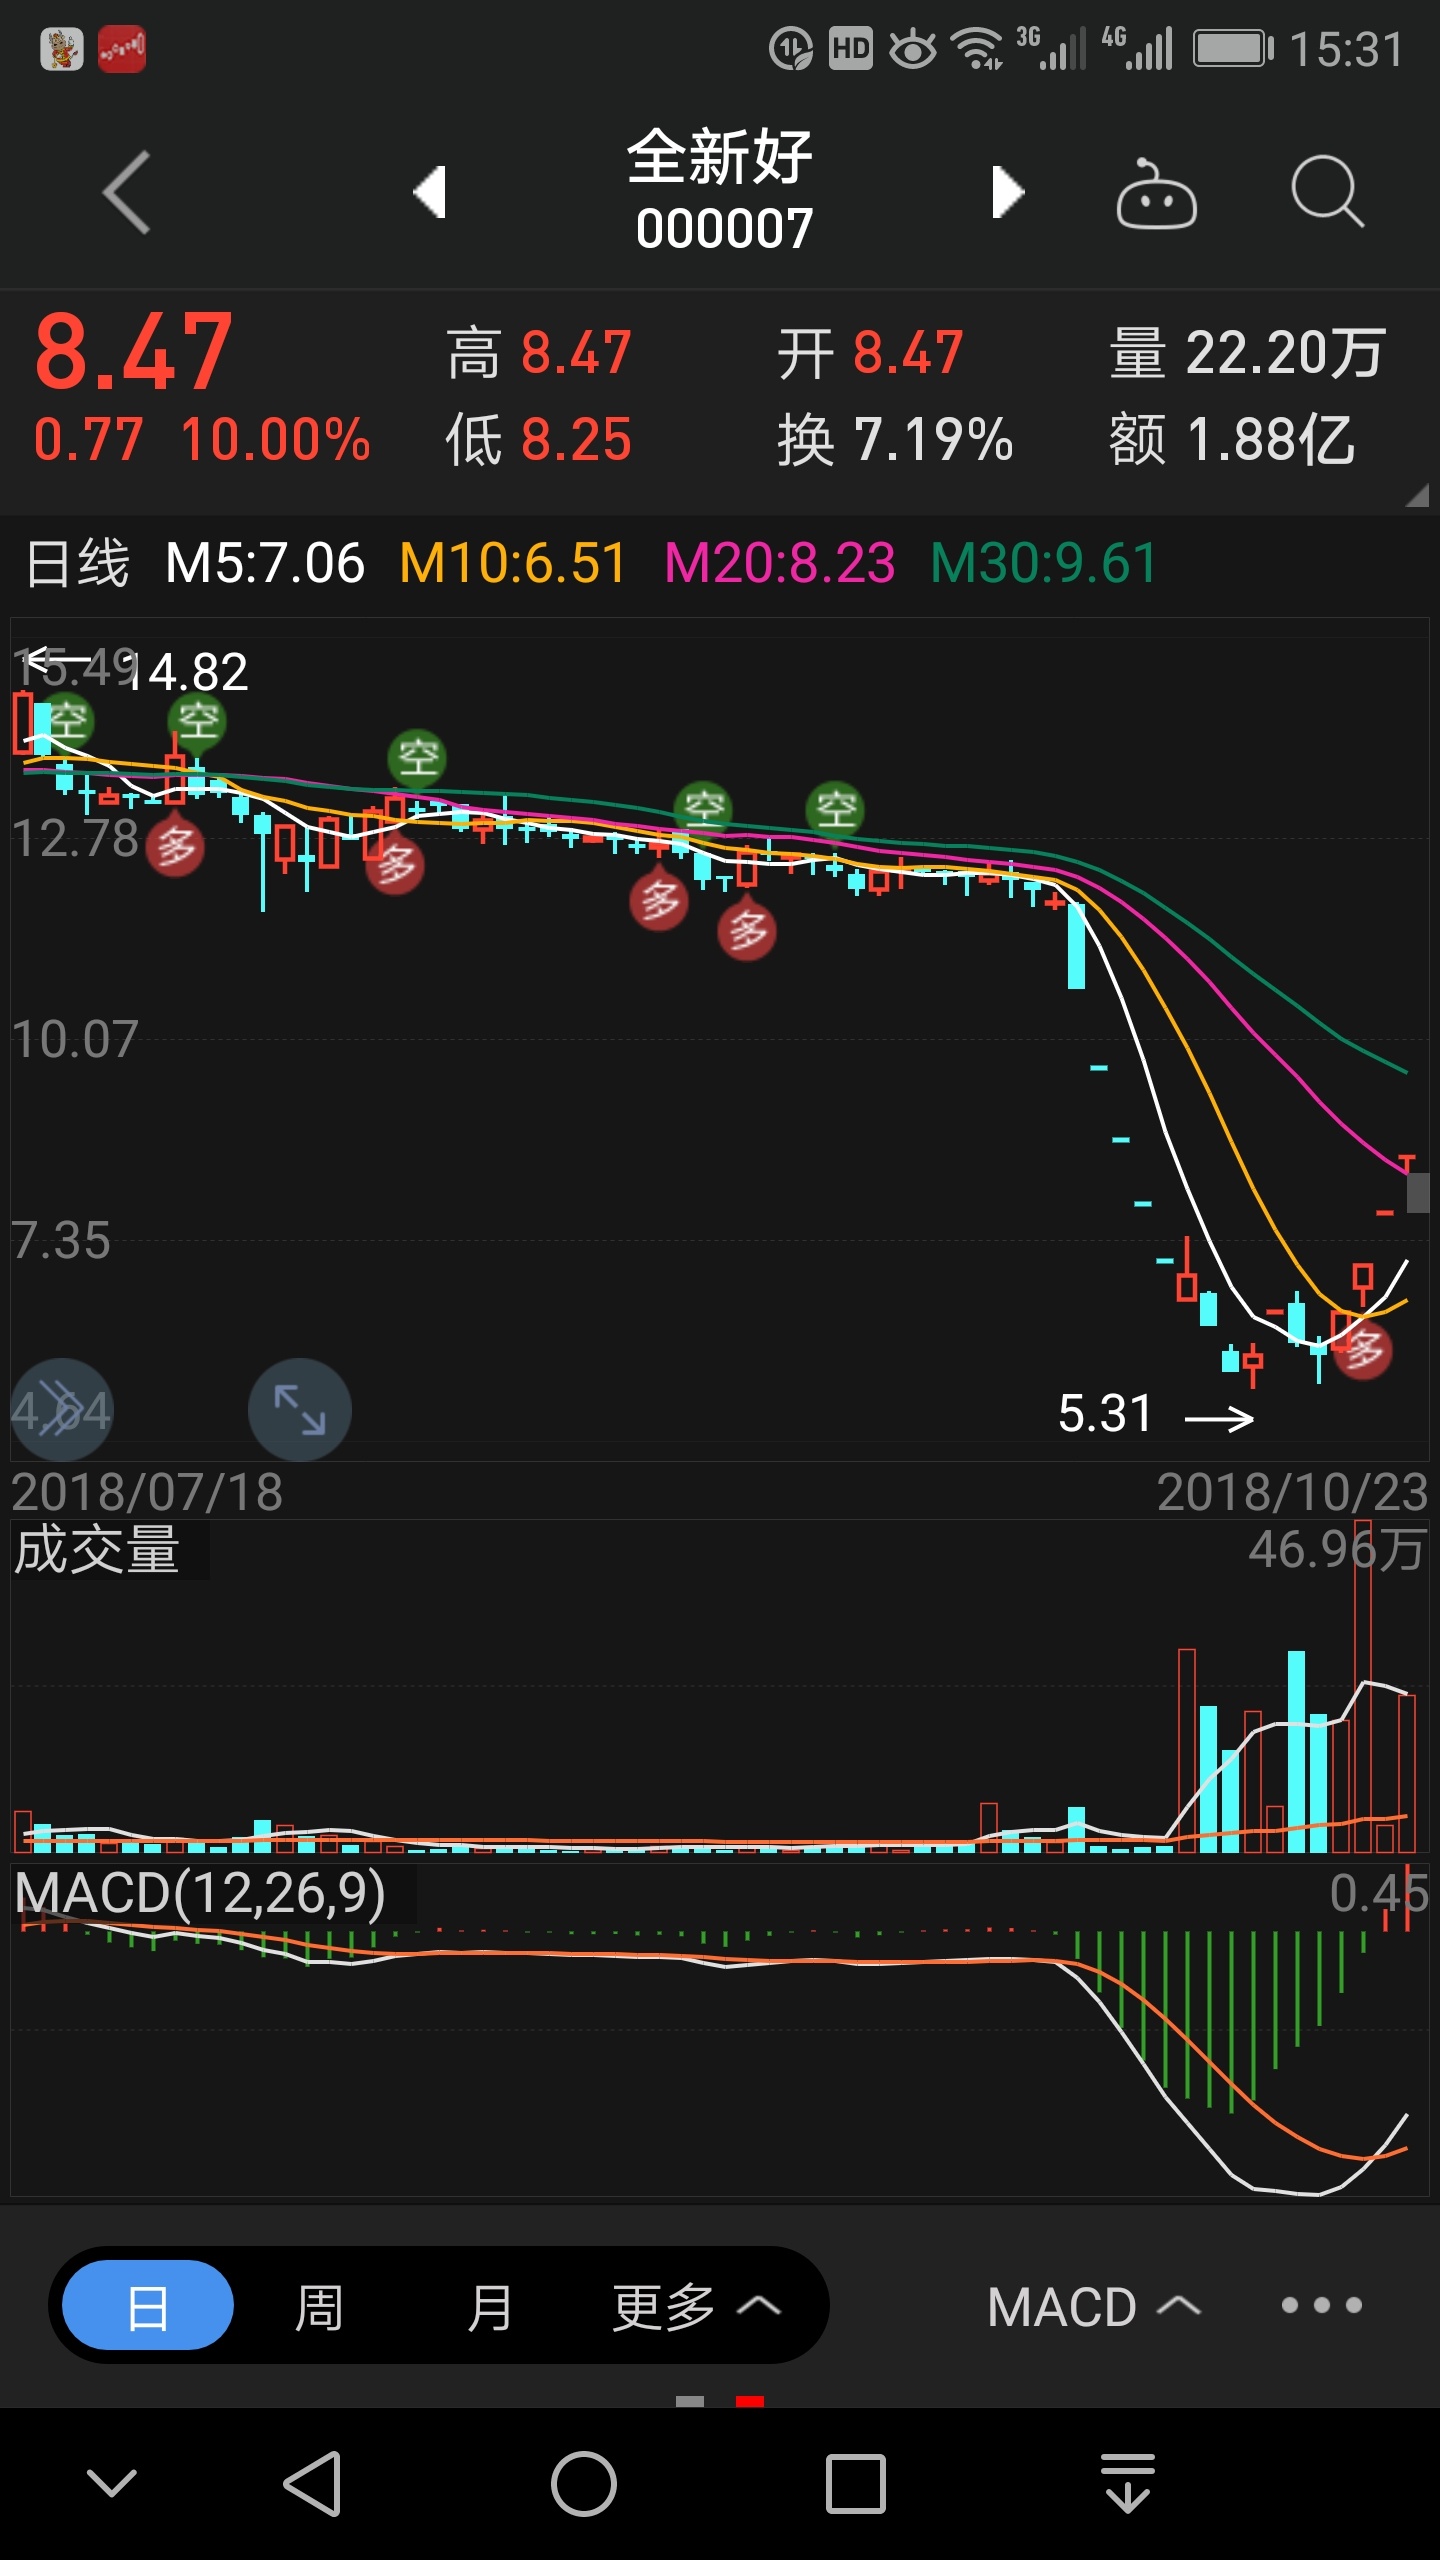The height and width of the screenshot is (2560, 1440).
Task: Switch to next stock with right triangle
Action: [x=1008, y=192]
